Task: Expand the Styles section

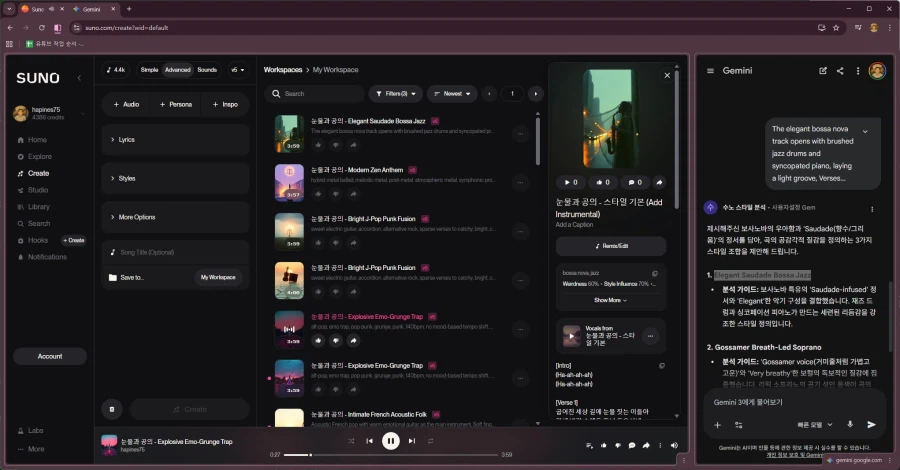Action: (x=175, y=179)
